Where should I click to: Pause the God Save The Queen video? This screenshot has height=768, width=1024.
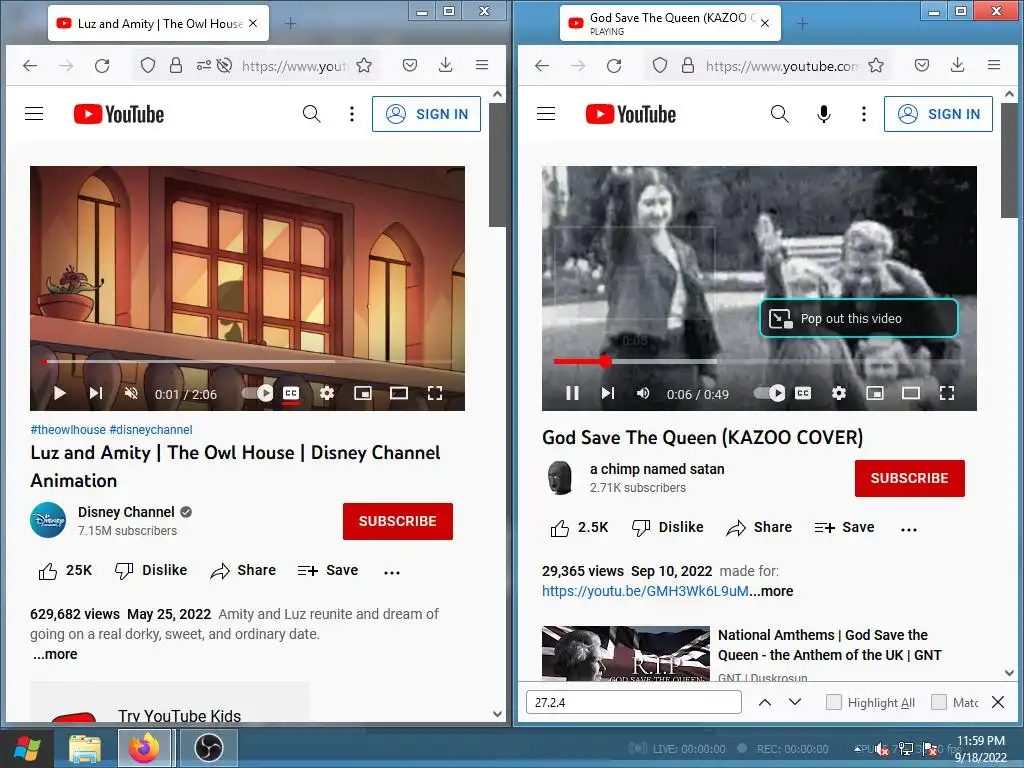tap(572, 393)
